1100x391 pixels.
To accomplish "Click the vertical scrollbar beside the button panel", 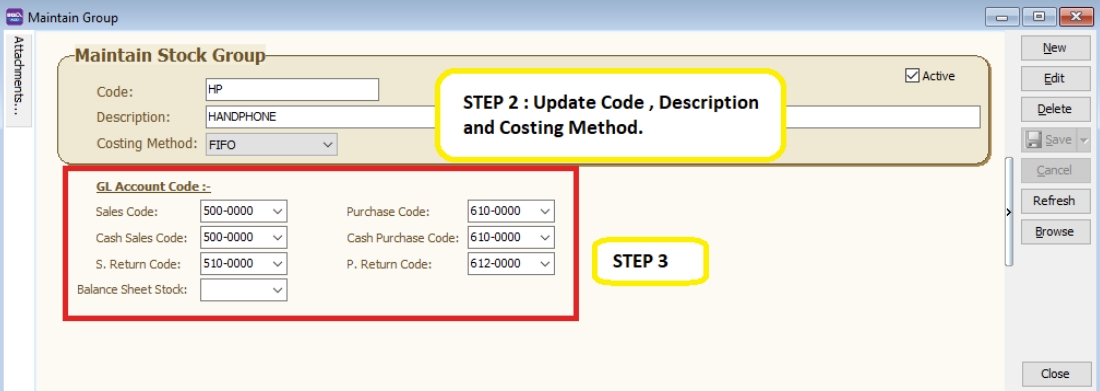I will 1010,211.
